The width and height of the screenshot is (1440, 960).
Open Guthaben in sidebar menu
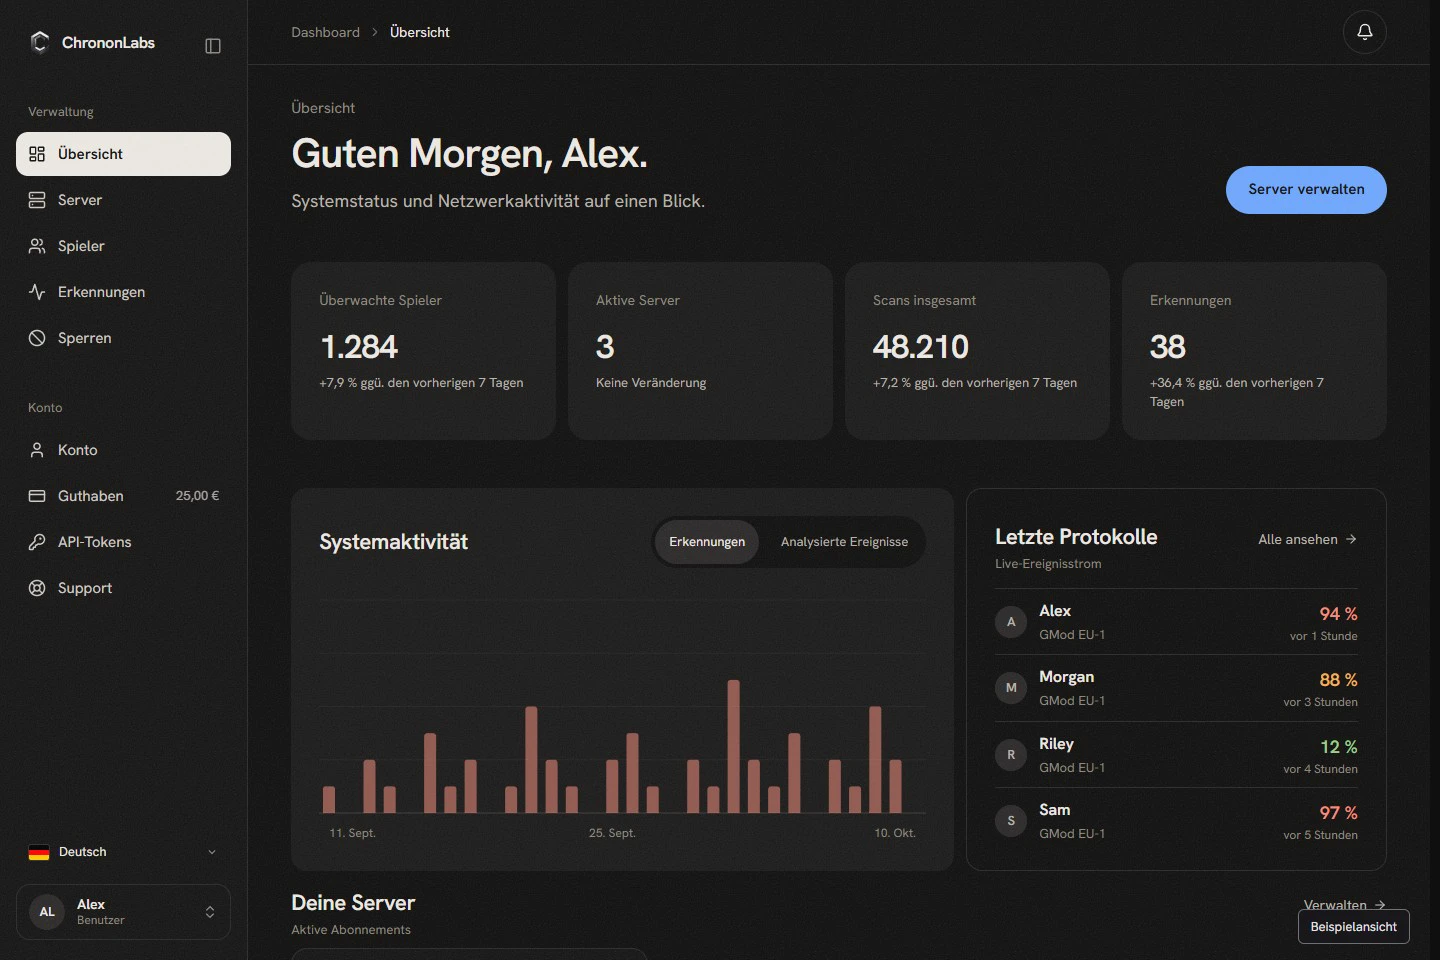click(x=123, y=496)
